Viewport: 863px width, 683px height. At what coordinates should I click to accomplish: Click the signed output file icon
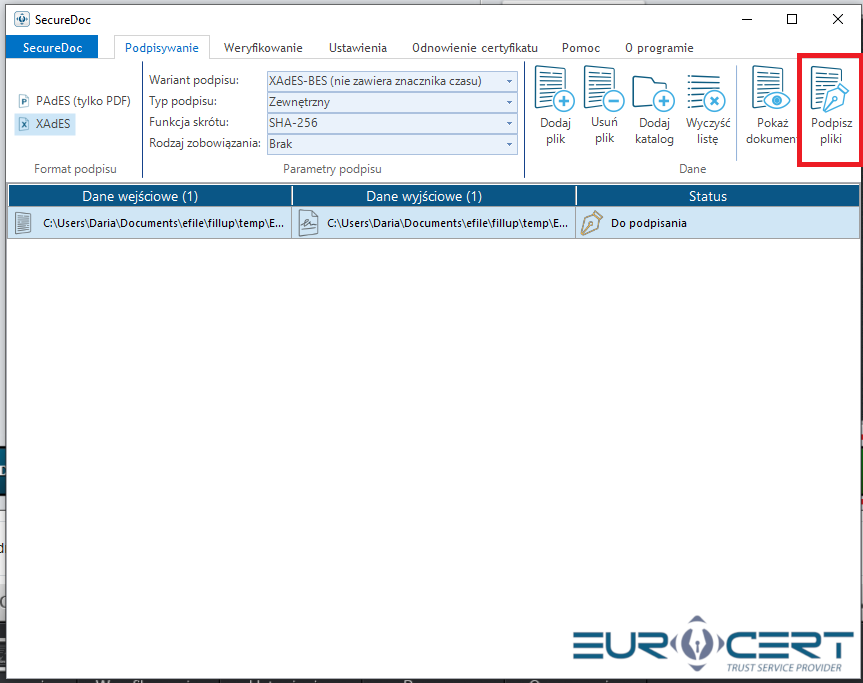(x=308, y=223)
